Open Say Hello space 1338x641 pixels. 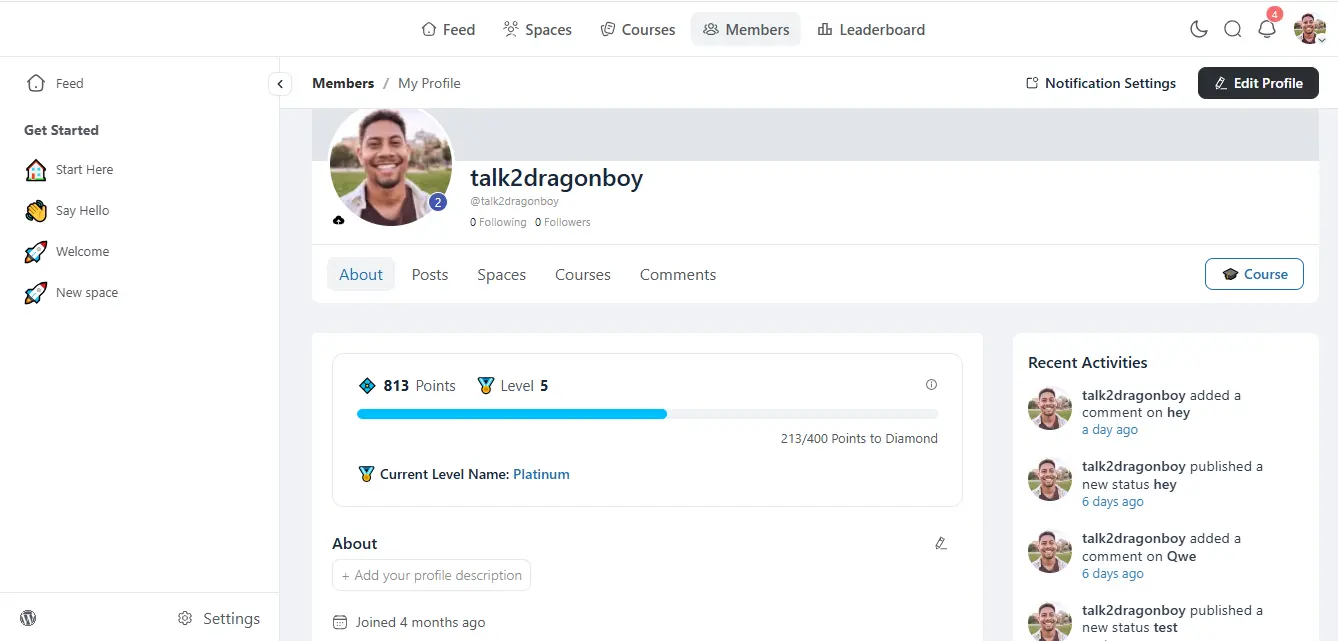pyautogui.click(x=67, y=211)
